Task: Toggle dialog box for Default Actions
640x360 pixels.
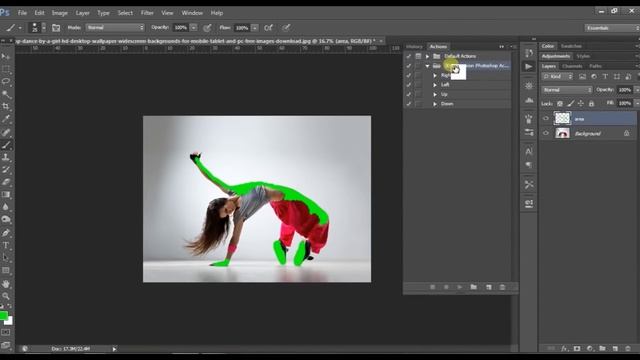Action: click(418, 56)
